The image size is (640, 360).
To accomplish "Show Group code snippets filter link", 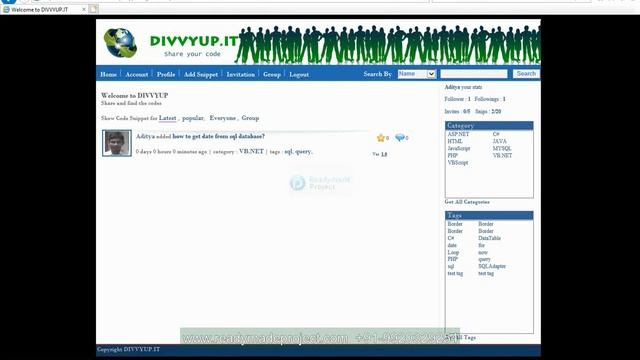I will tap(250, 118).
